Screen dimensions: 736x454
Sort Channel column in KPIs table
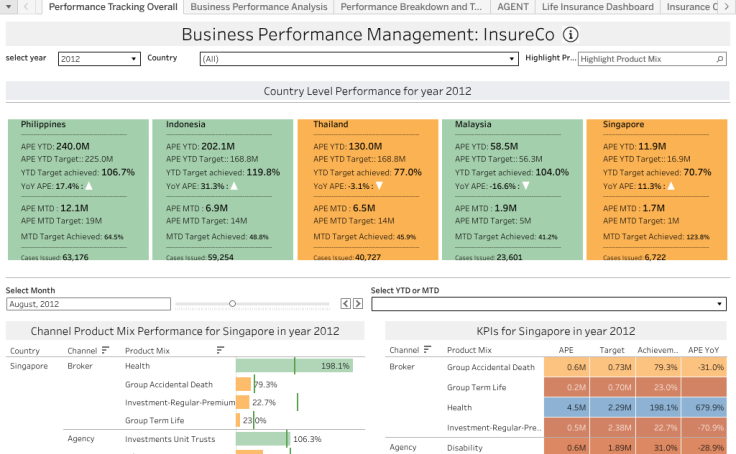[427, 350]
